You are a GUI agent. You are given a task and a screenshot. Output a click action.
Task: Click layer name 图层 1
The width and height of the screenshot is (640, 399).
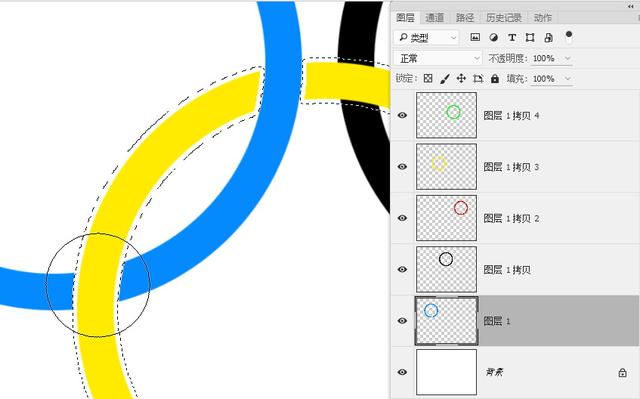coord(497,321)
